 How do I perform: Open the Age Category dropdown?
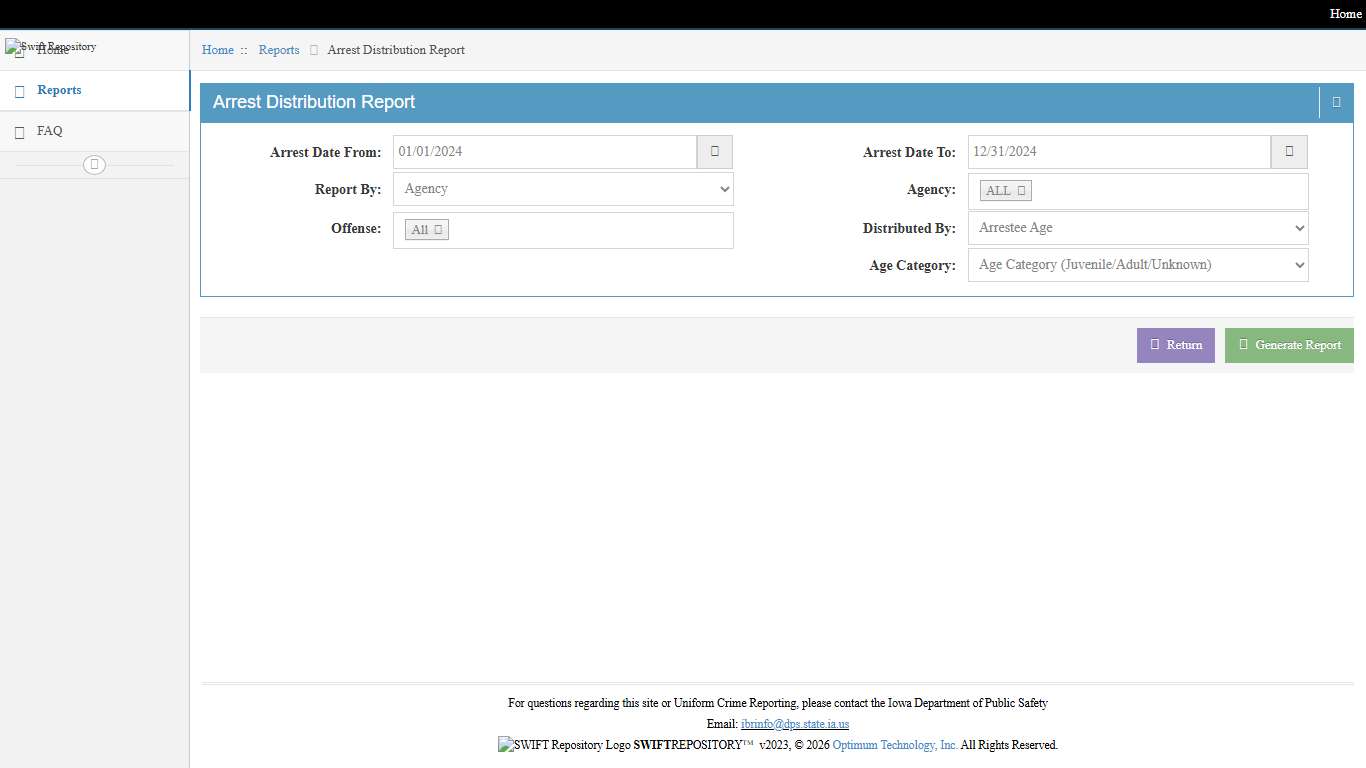coord(1138,265)
